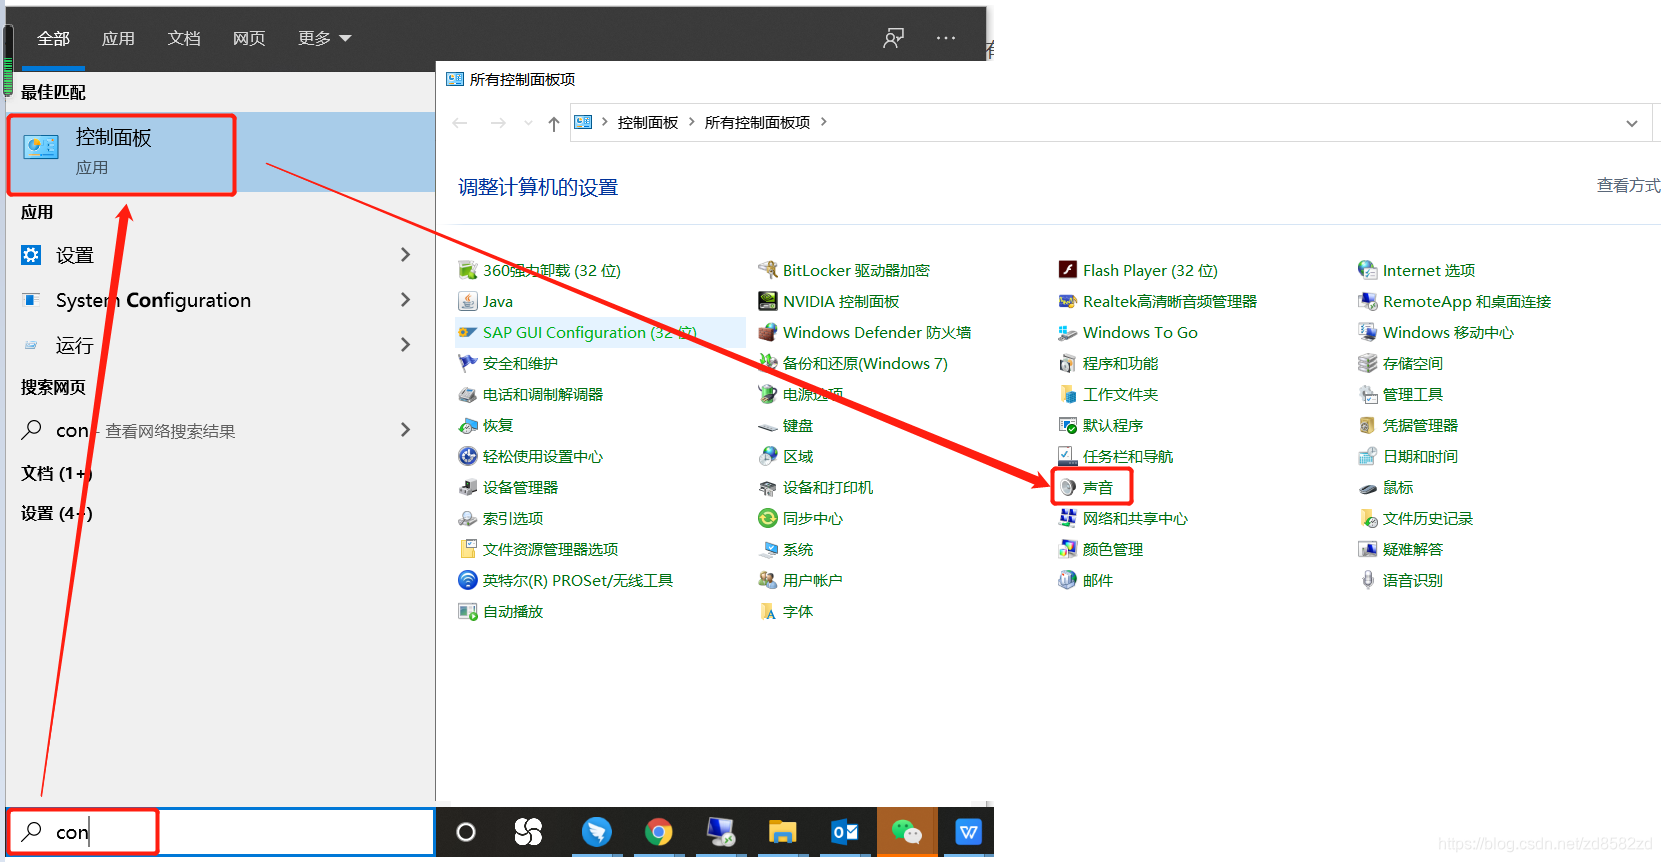
Task: Open 键盘 settings item
Action: (786, 426)
